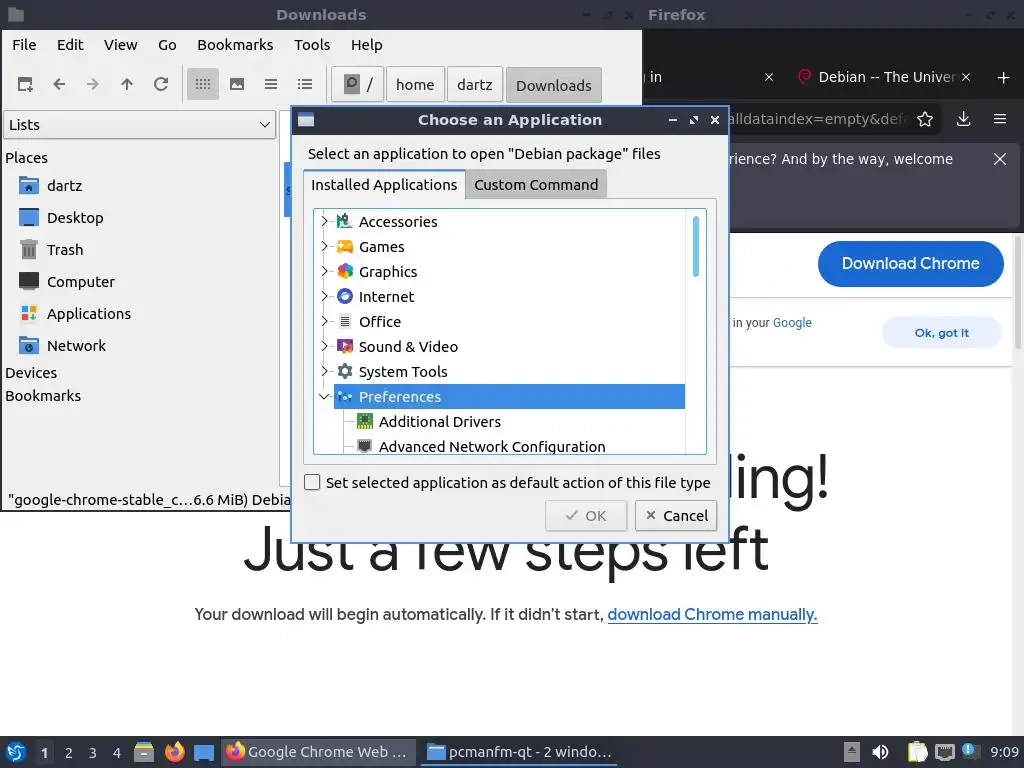Collapse the Preferences category

click(324, 396)
